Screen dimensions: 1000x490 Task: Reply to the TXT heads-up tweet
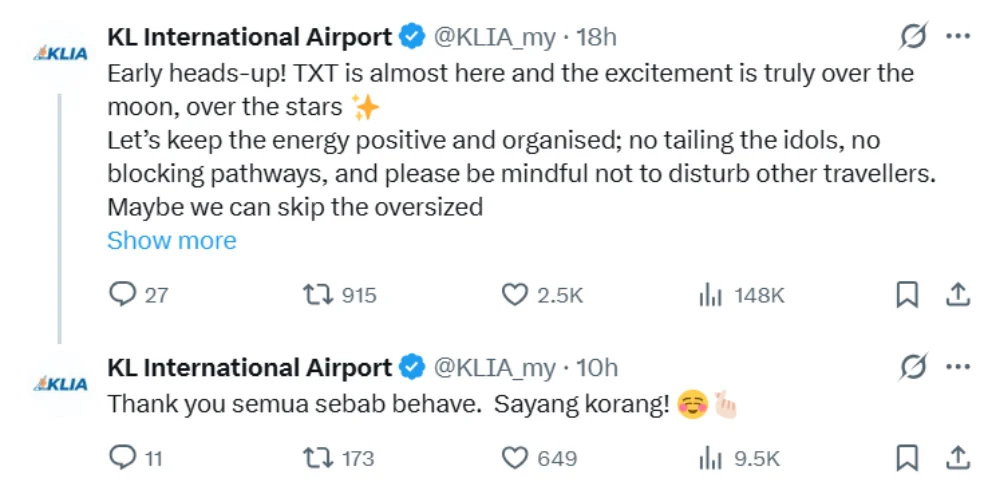tap(122, 295)
